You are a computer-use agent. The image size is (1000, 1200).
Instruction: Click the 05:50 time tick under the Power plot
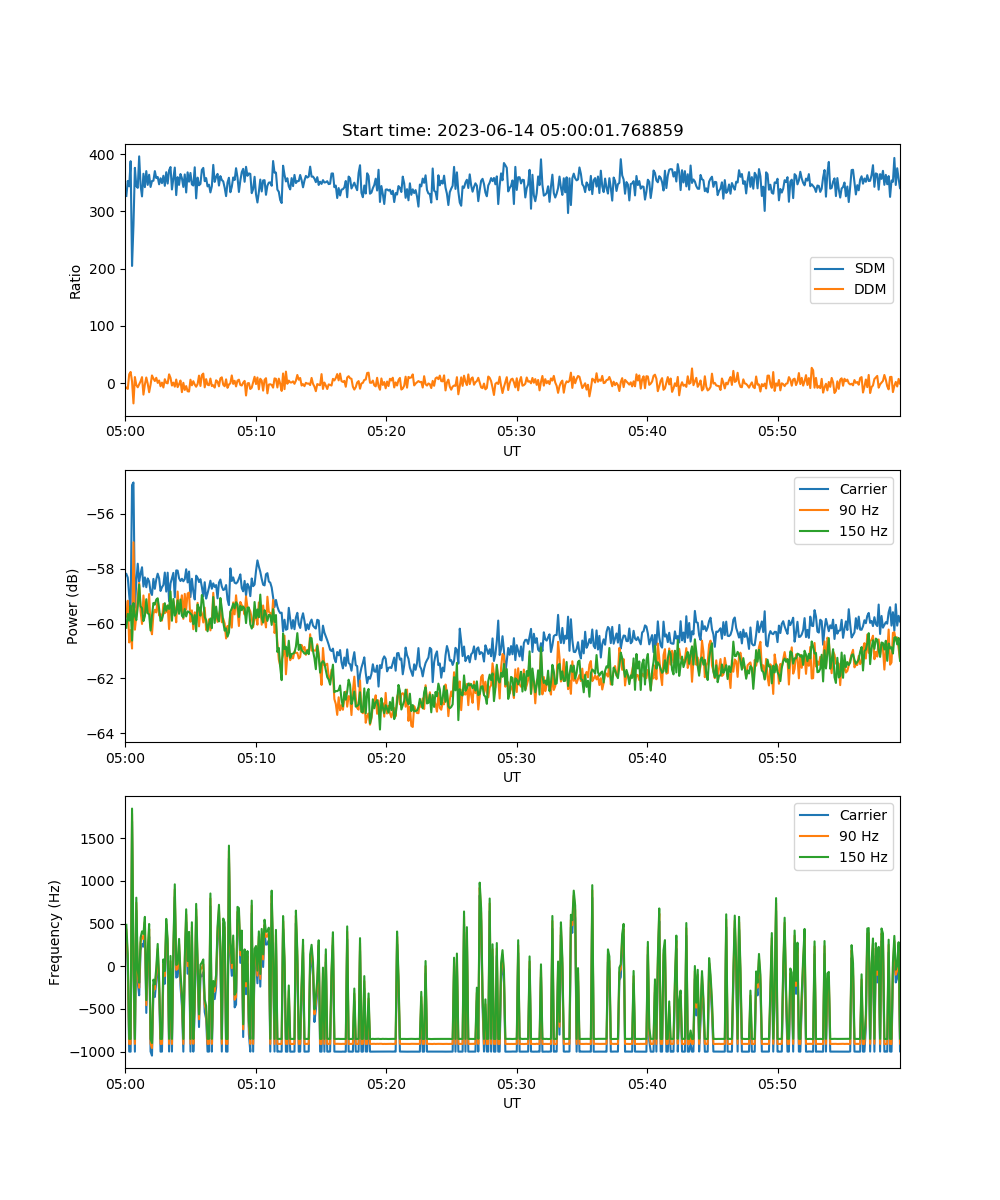[x=777, y=758]
